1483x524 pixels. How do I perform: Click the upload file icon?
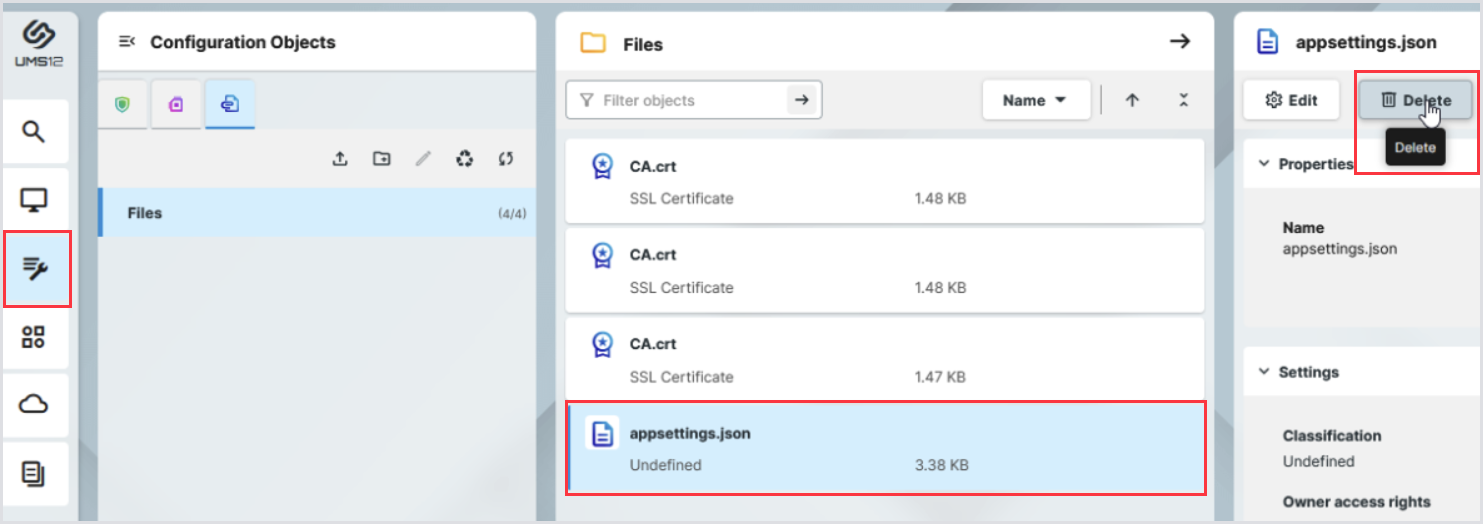pos(340,159)
